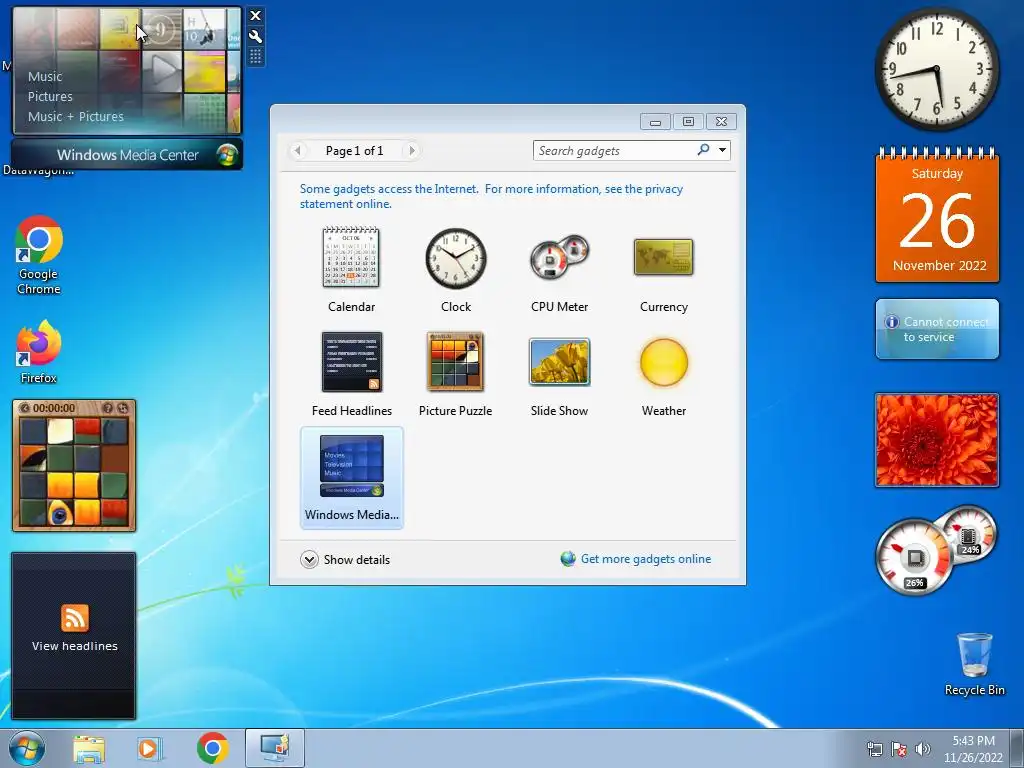
Task: Open the Windows Start menu
Action: click(27, 748)
